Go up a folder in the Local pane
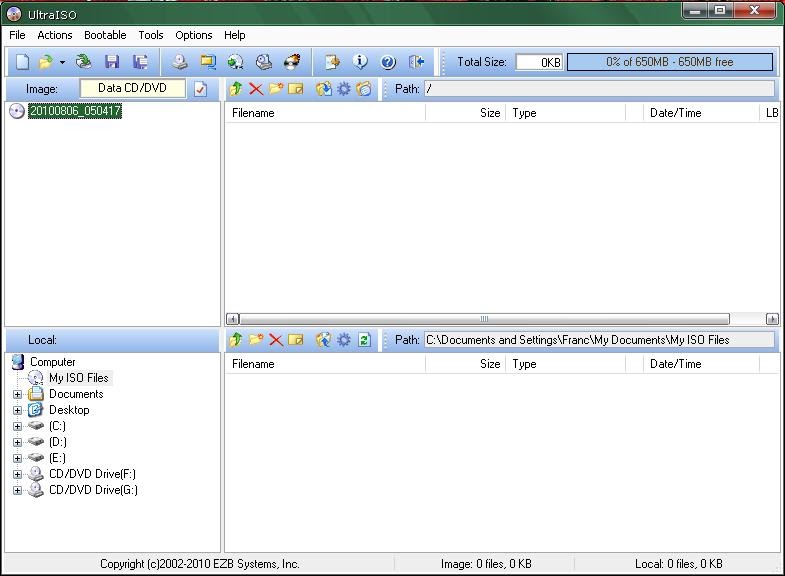This screenshot has height=576, width=785. 236,340
